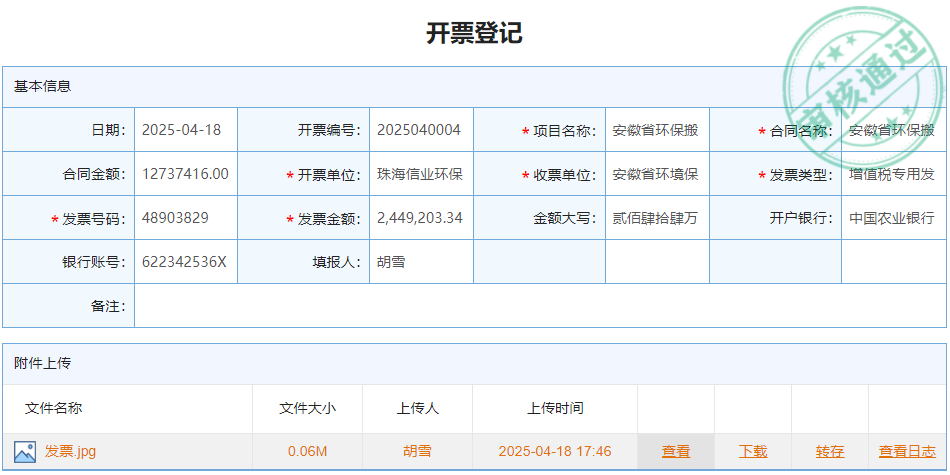The height and width of the screenshot is (475, 950).
Task: Click the 合同名称 value field
Action: (x=891, y=130)
